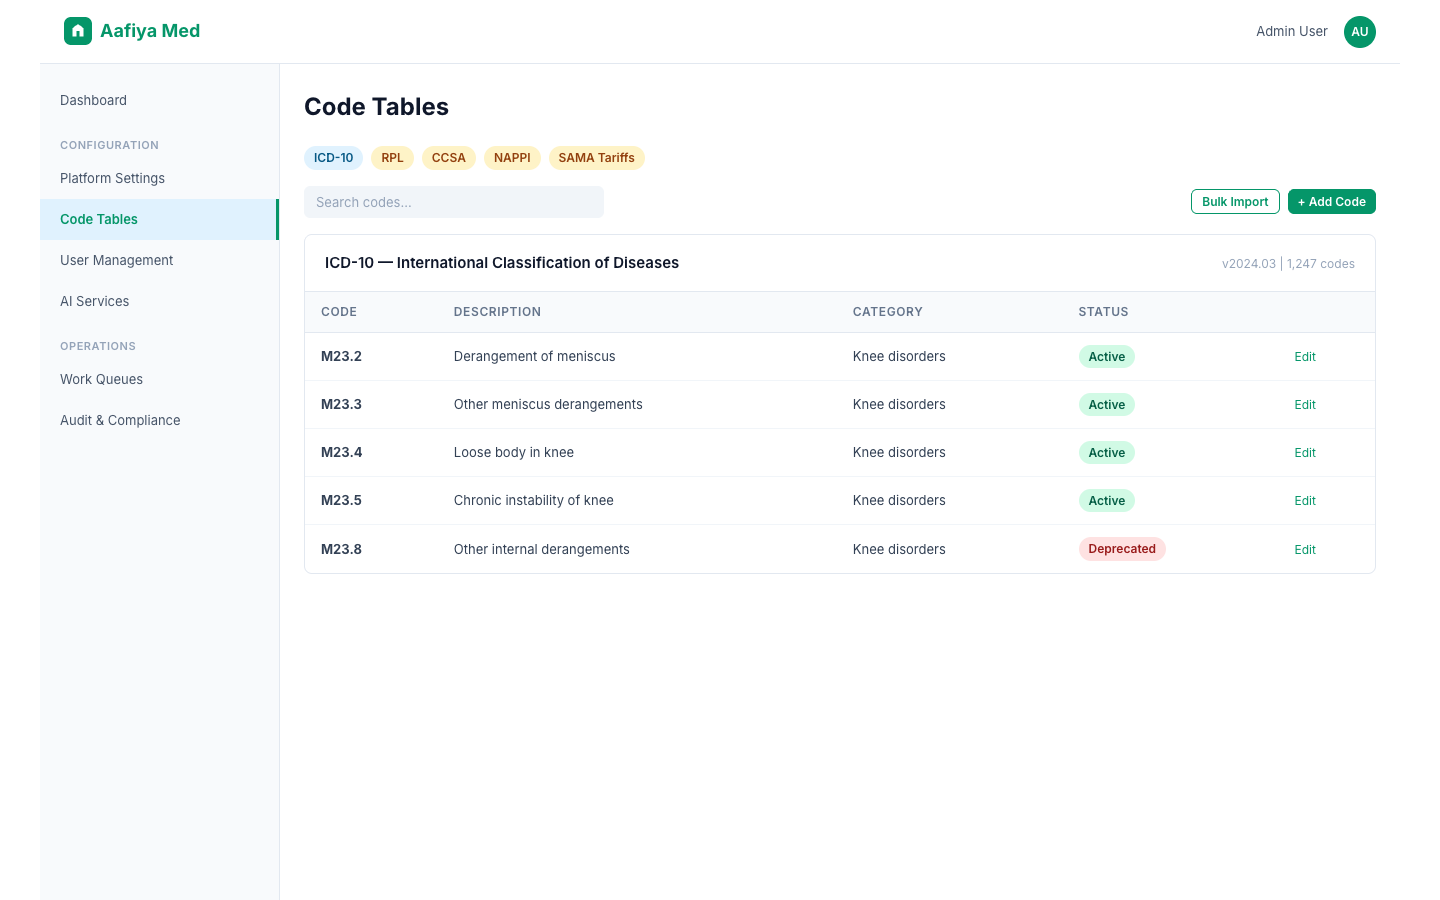Screen dimensions: 1440x900
Task: Click the Admin User name
Action: tap(1292, 31)
